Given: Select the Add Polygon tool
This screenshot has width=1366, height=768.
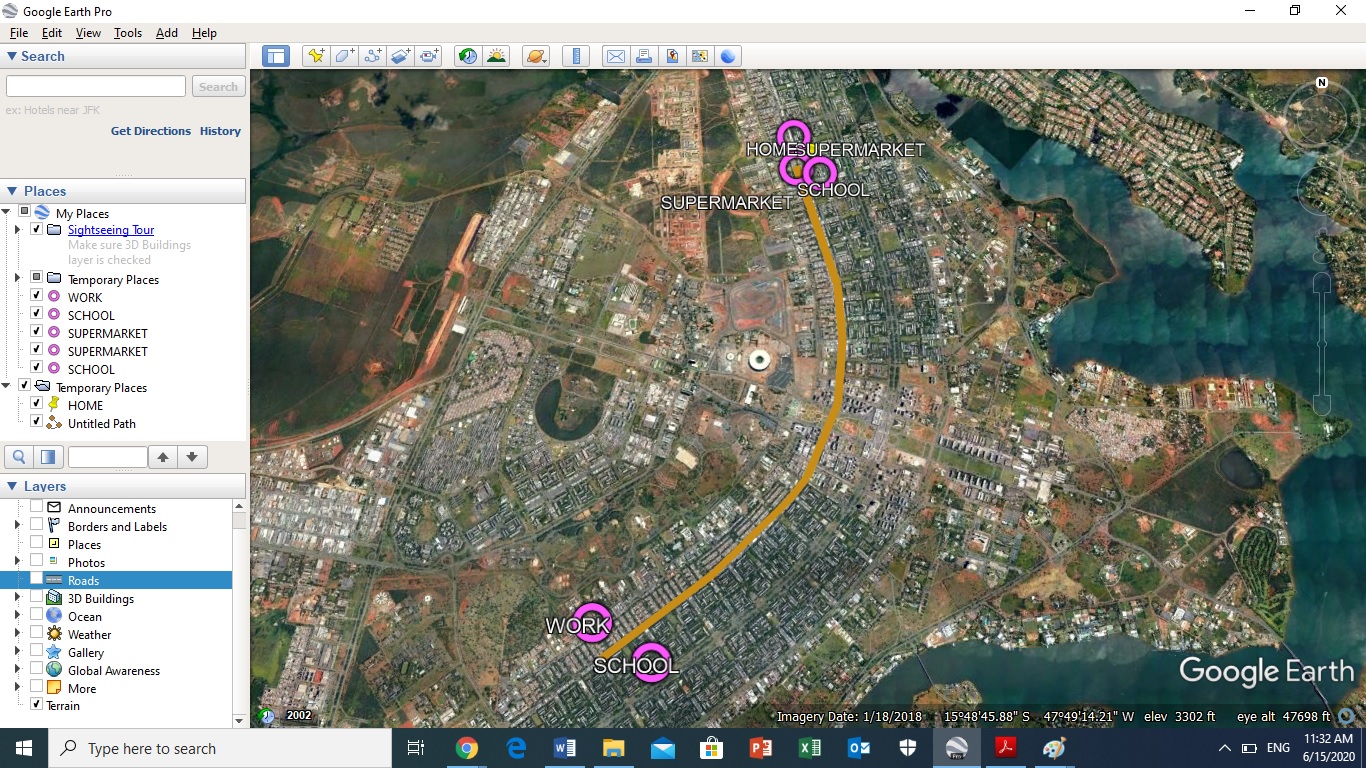Looking at the screenshot, I should pyautogui.click(x=344, y=56).
